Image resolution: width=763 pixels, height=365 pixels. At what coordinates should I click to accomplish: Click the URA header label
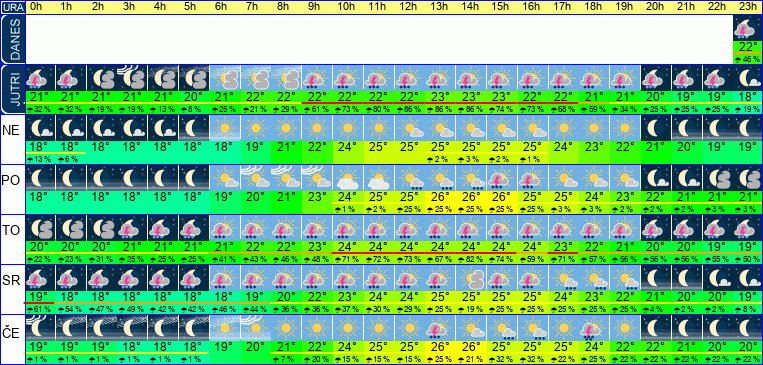(x=12, y=7)
